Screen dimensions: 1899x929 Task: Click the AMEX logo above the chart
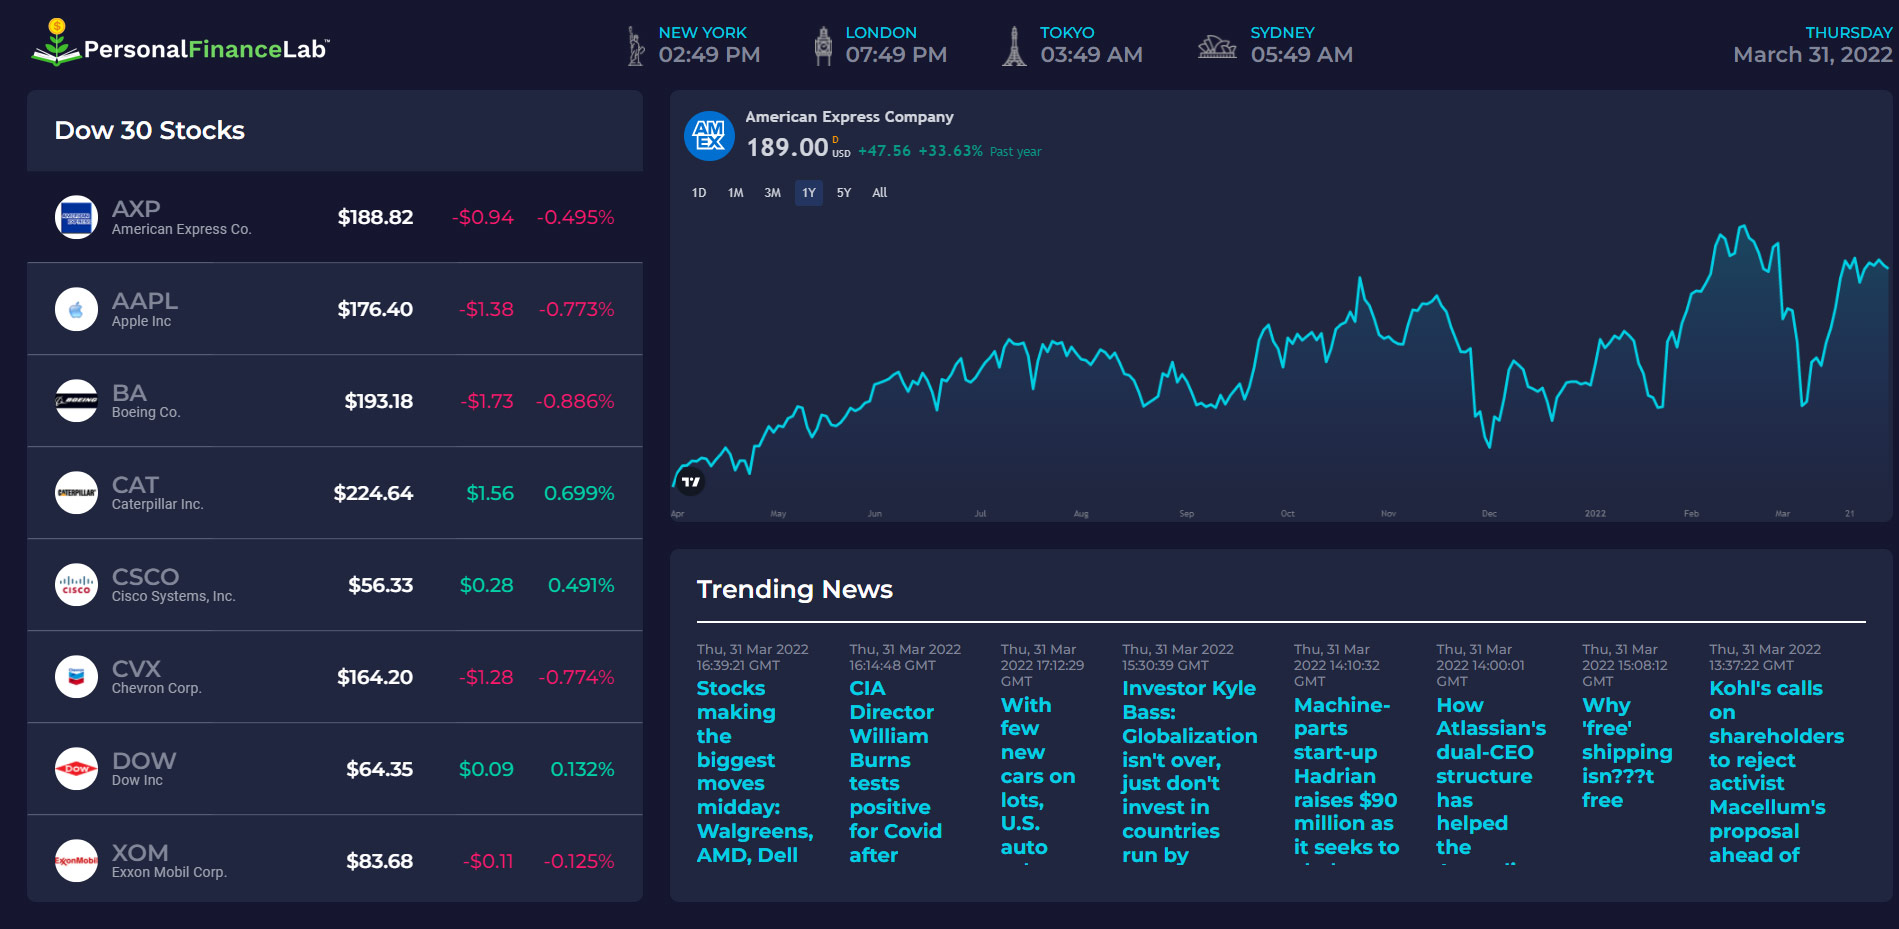point(709,135)
